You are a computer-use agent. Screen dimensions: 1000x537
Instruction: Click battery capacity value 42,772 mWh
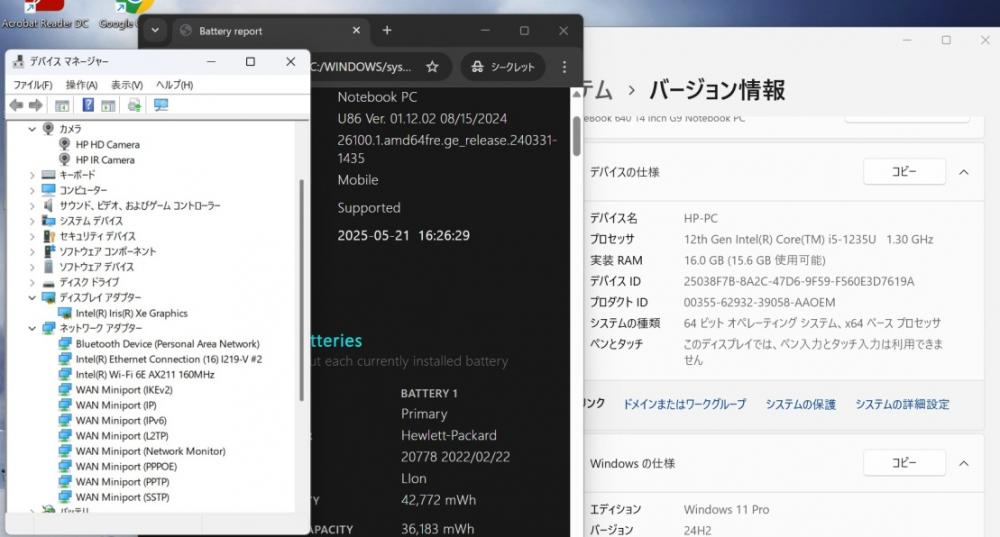click(438, 500)
